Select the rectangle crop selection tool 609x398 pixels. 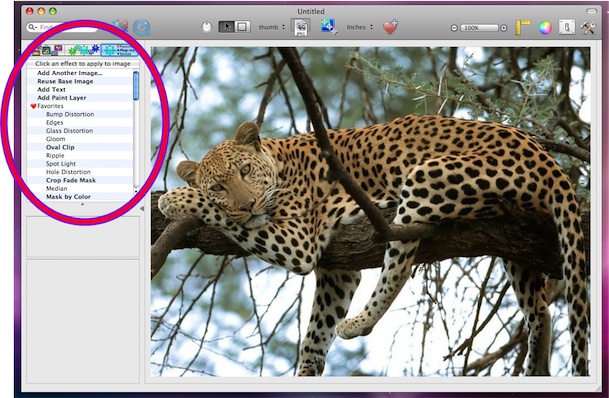[242, 26]
